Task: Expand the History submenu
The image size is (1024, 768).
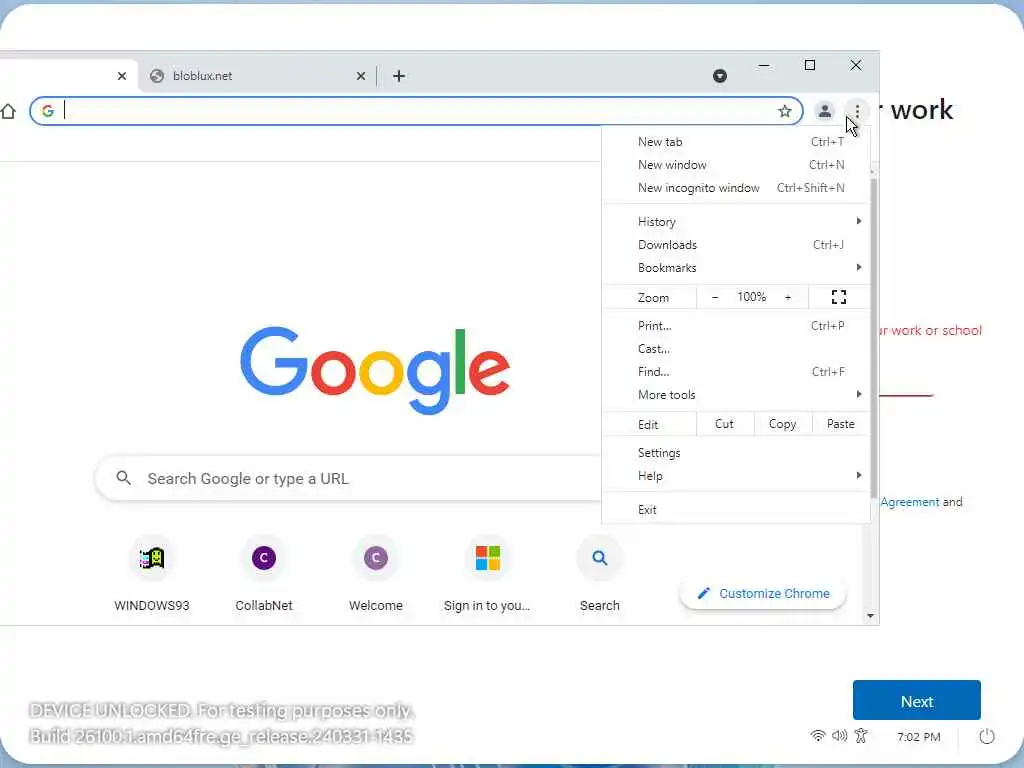Action: pyautogui.click(x=736, y=221)
